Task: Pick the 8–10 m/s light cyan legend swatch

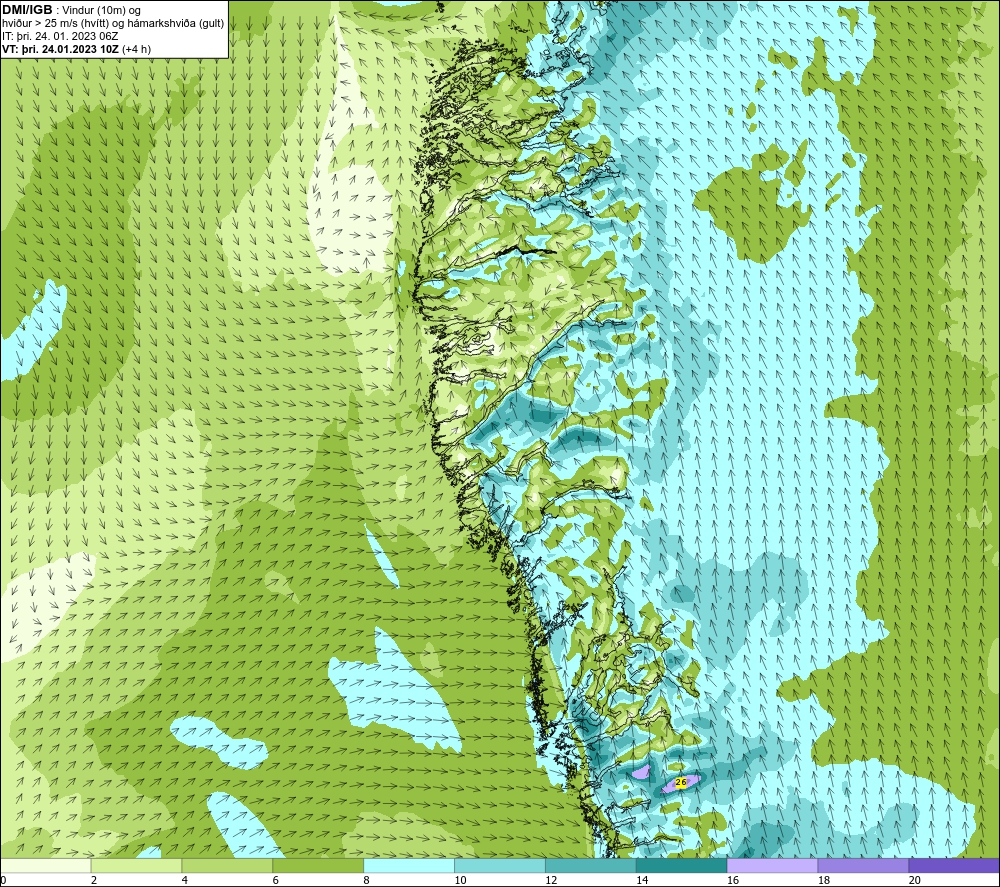Action: click(x=409, y=865)
